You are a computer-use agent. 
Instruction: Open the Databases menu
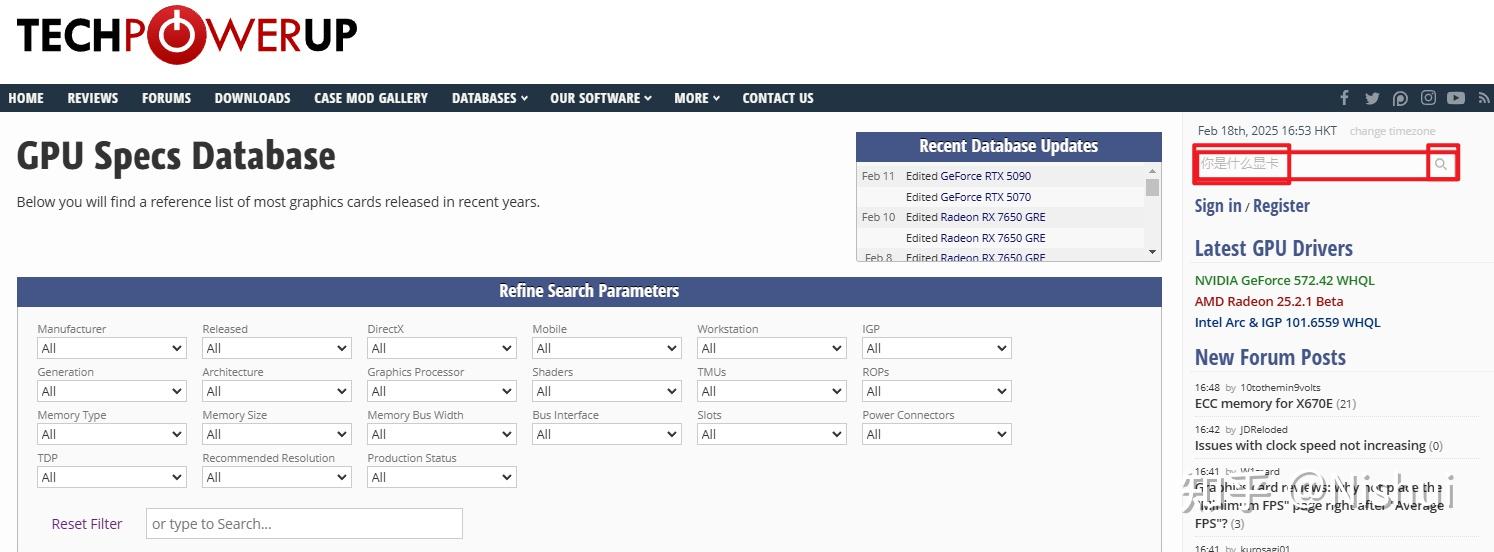pyautogui.click(x=489, y=98)
